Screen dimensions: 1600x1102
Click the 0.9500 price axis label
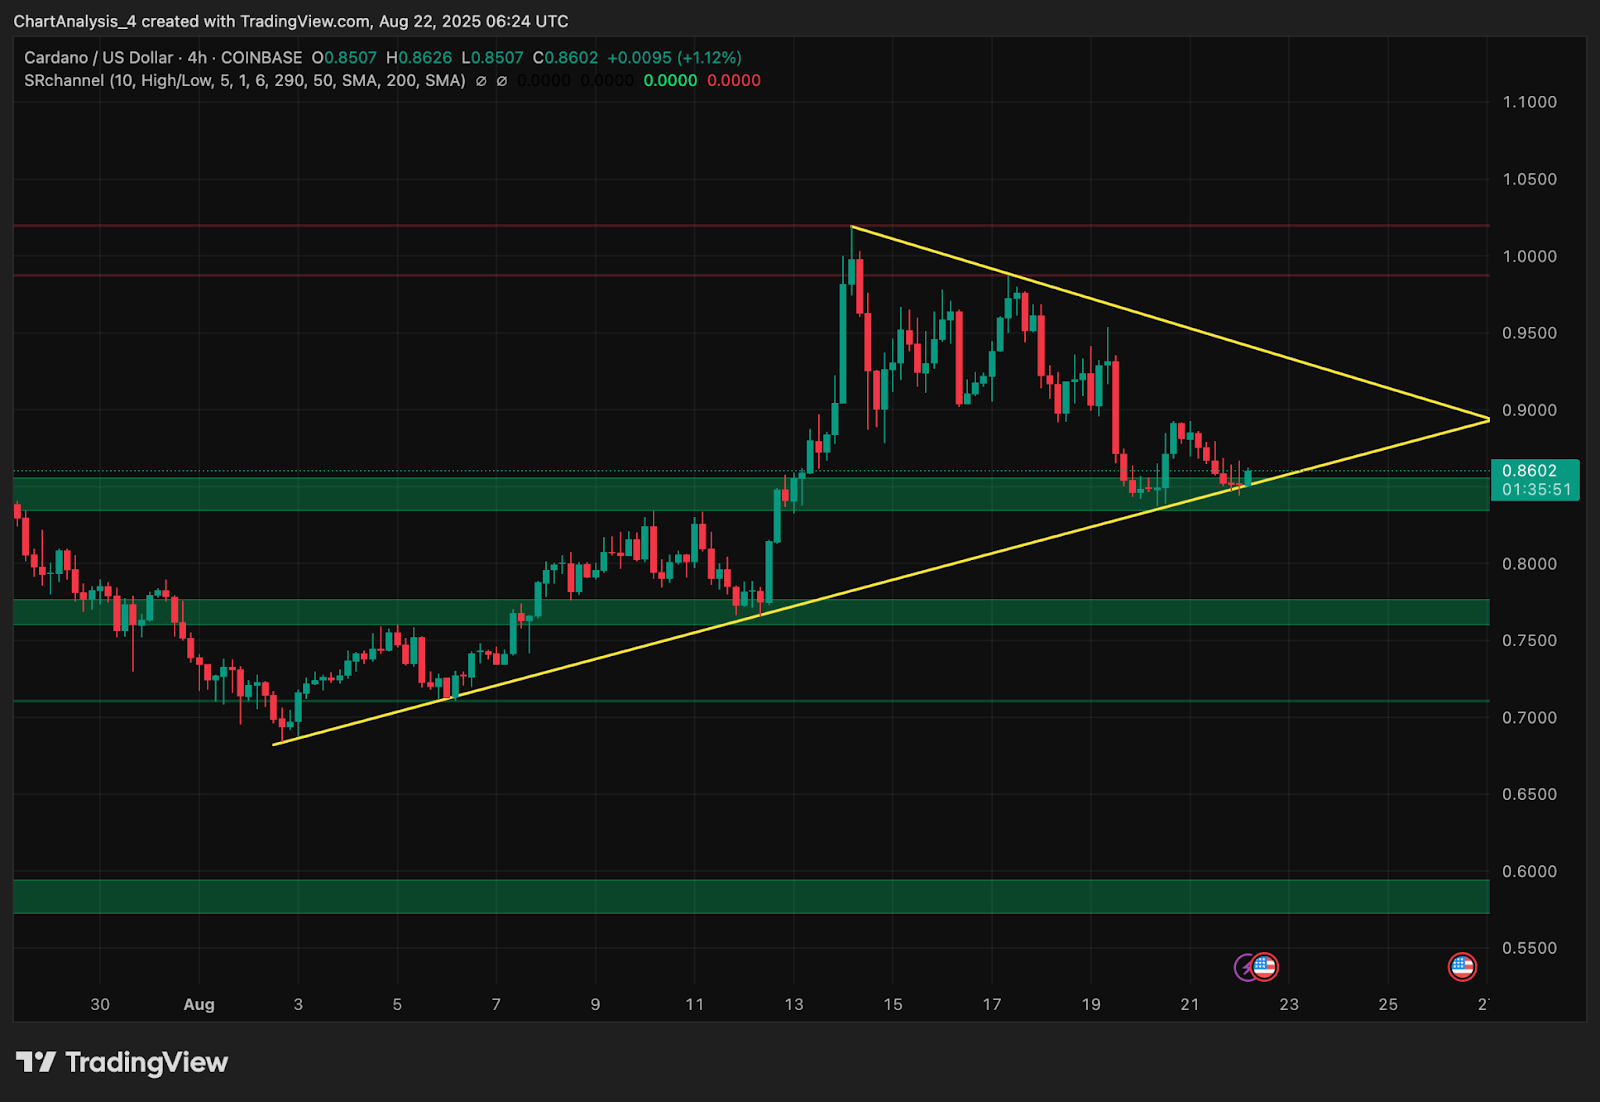point(1529,333)
